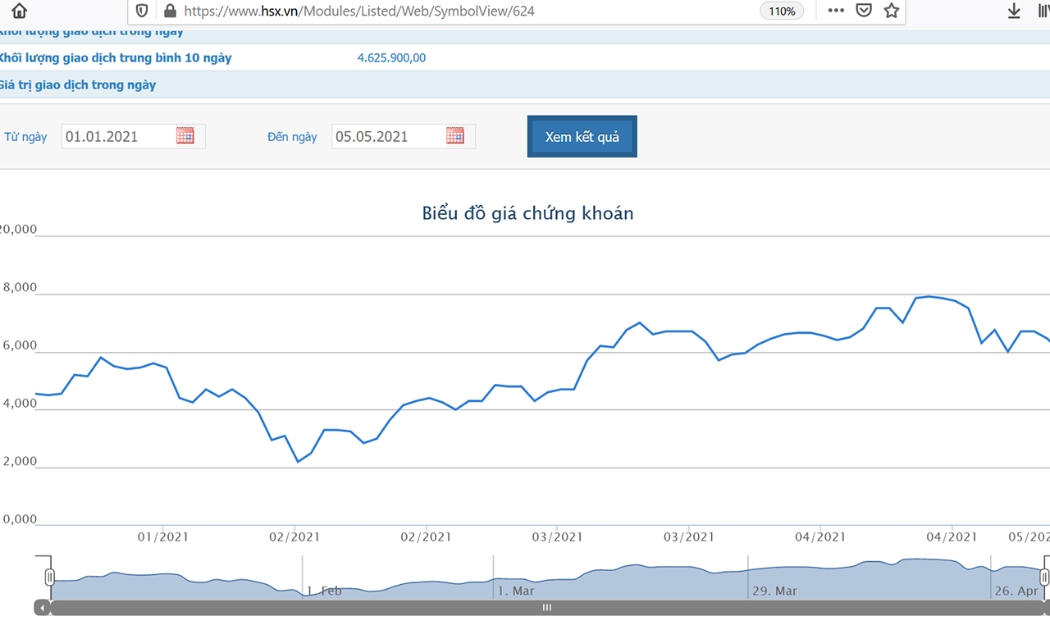Click the Save to Pocket icon
Screen dimensions: 1050x630
click(864, 10)
